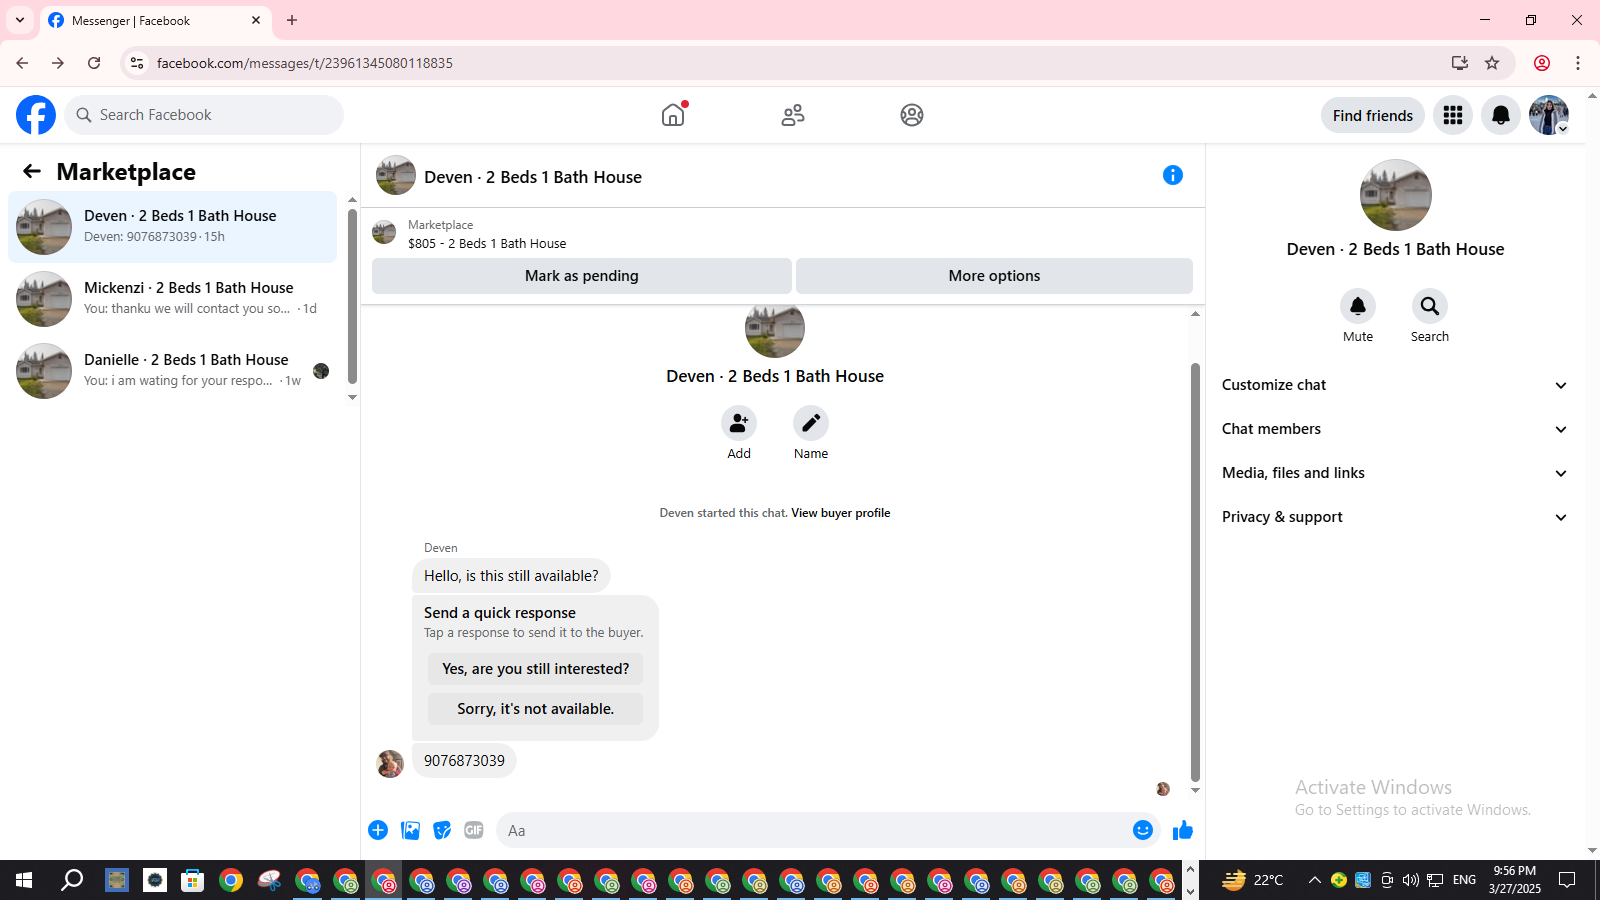This screenshot has width=1600, height=900.
Task: Close the Messenger browser tab
Action: click(255, 20)
